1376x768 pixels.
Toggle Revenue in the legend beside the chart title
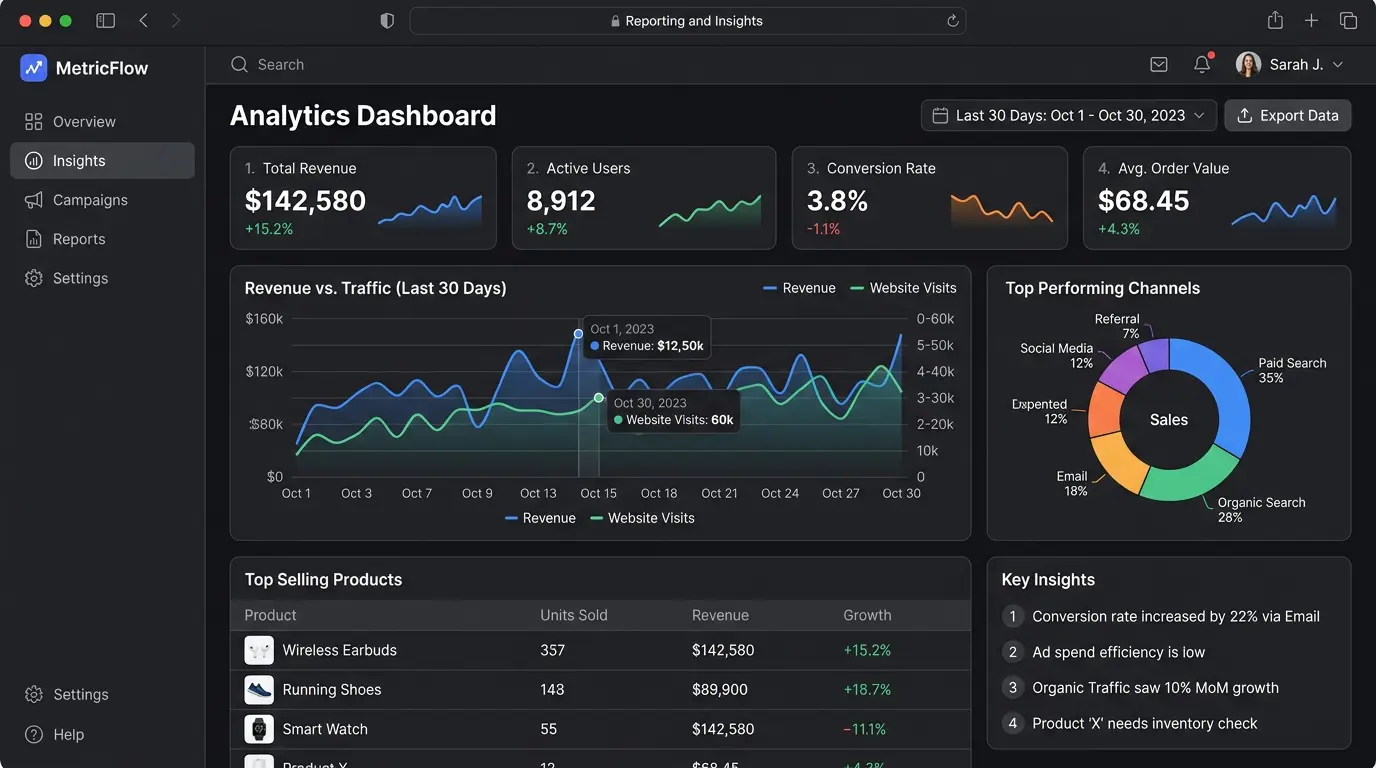(799, 288)
